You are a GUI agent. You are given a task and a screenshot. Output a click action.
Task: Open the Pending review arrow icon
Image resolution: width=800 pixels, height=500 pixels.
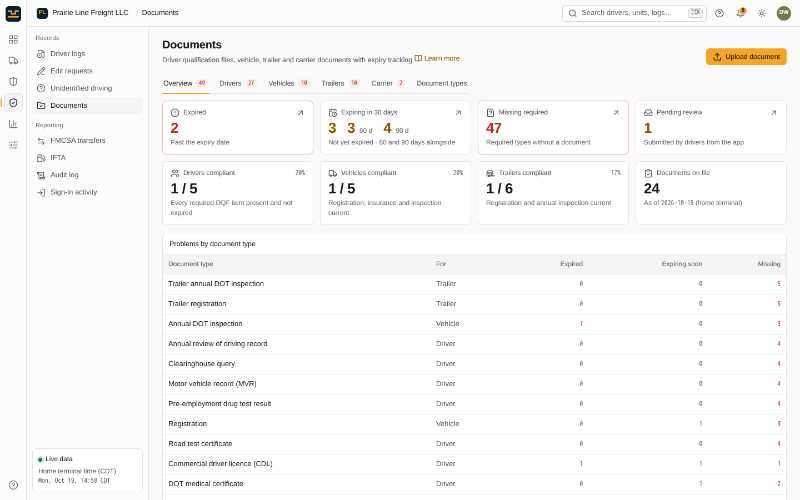(773, 113)
